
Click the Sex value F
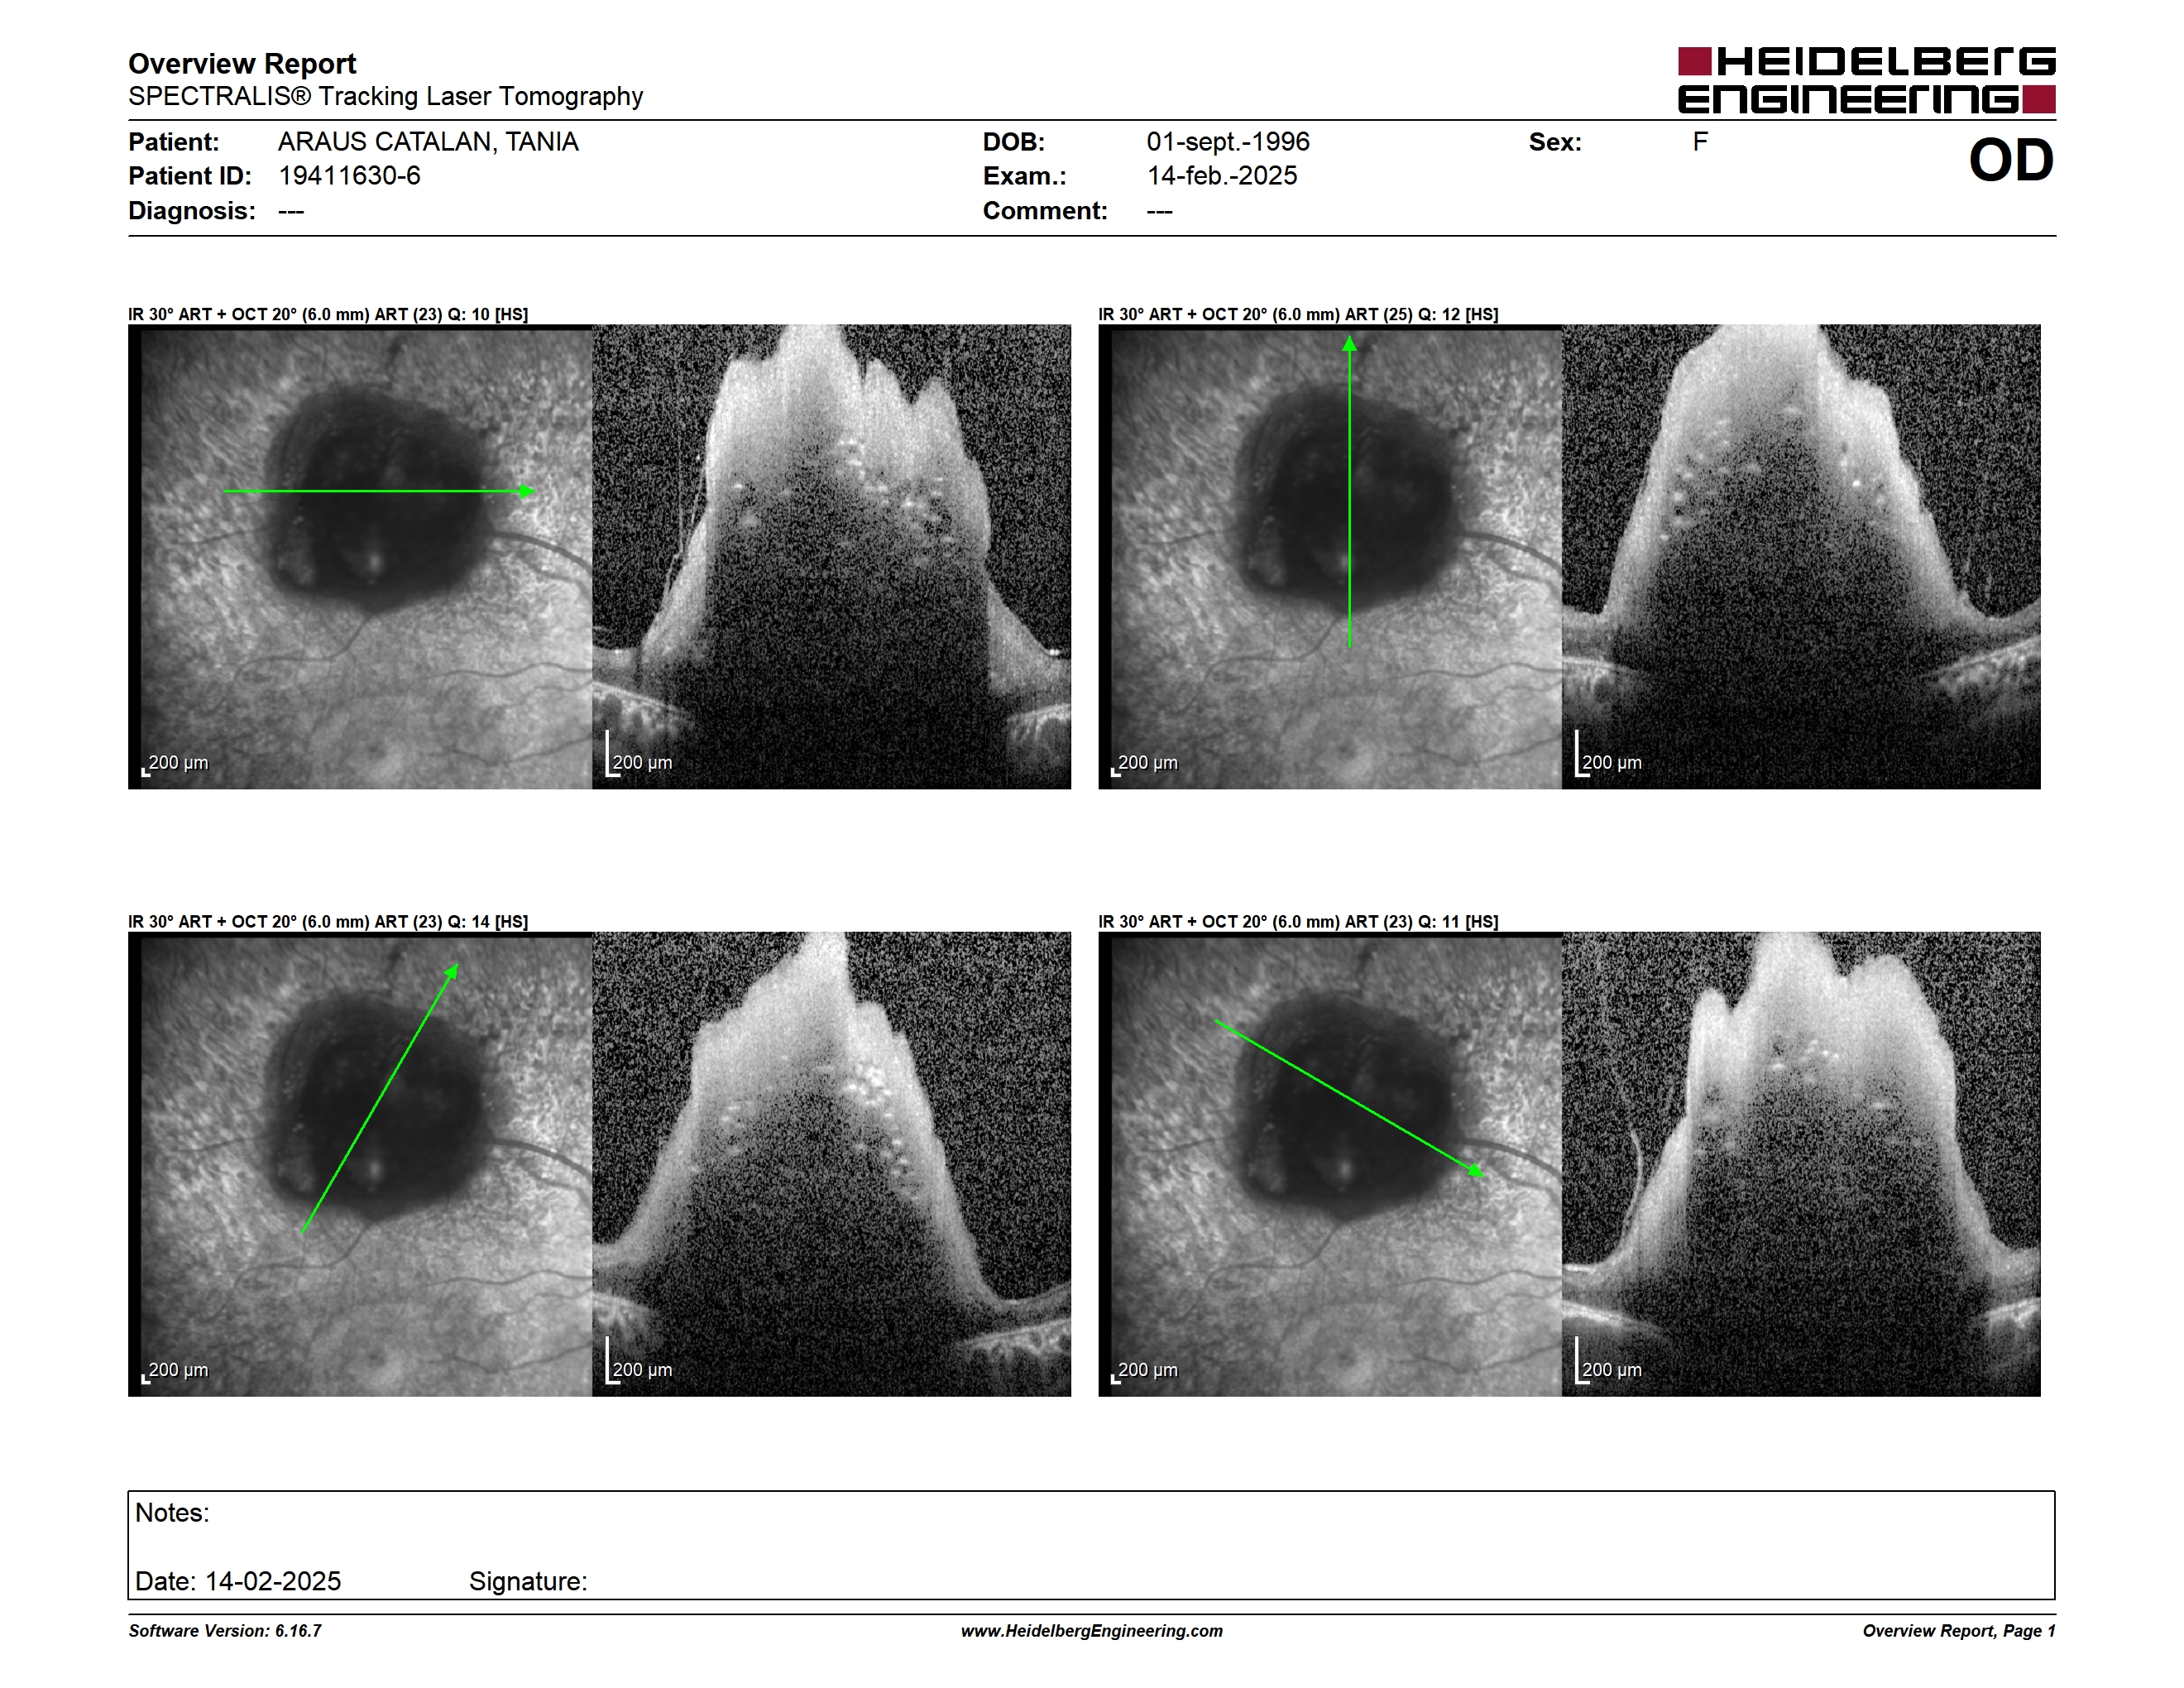[1700, 142]
